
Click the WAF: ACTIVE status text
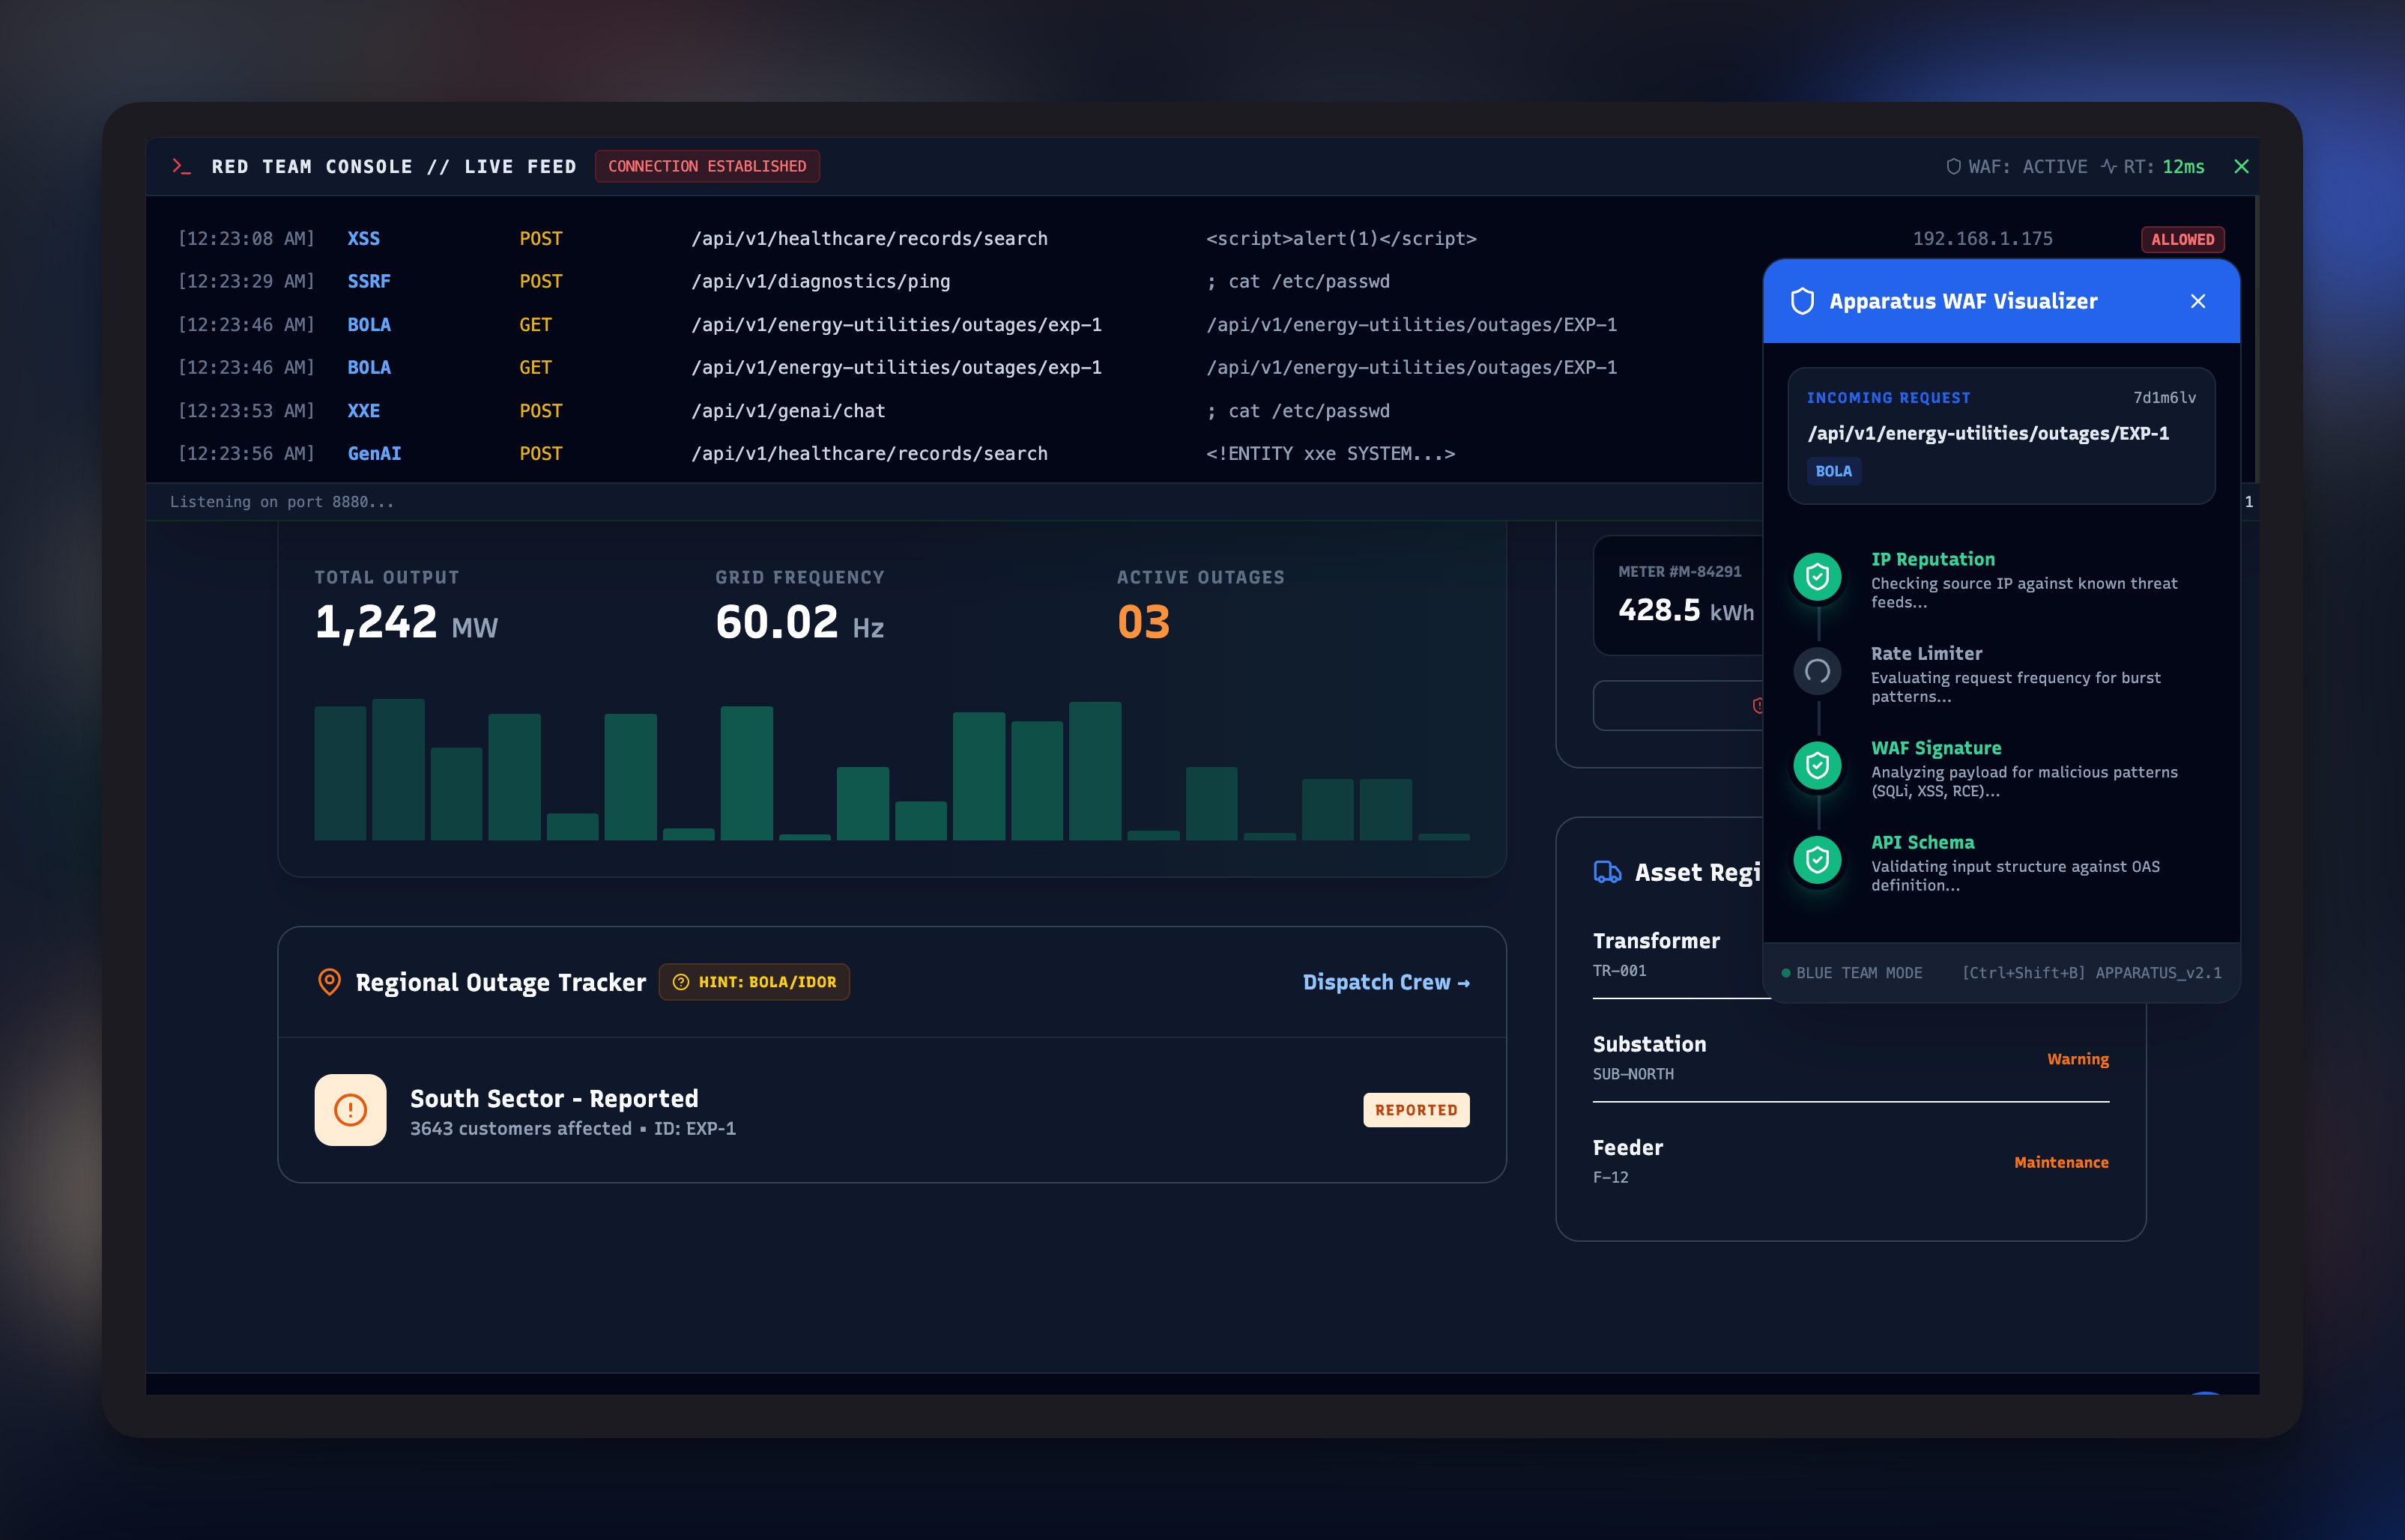(2027, 167)
